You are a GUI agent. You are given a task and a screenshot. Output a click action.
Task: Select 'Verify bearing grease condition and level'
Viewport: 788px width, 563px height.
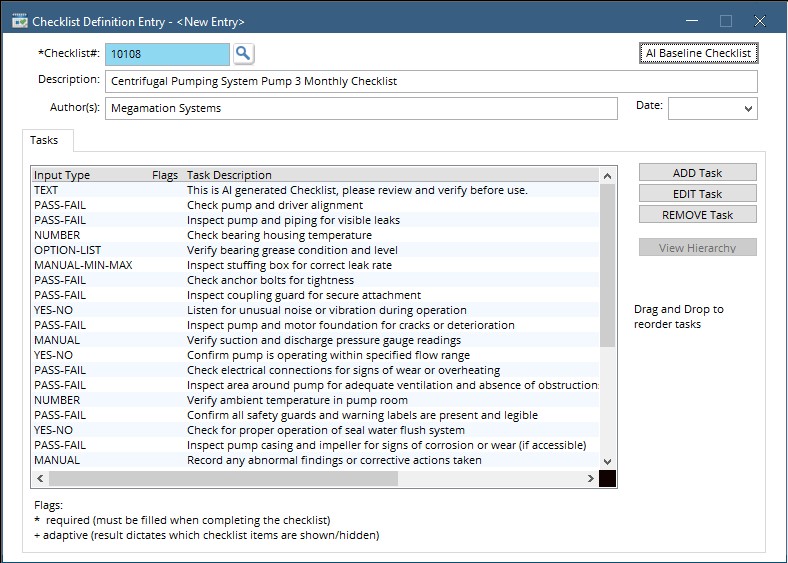pyautogui.click(x=316, y=250)
